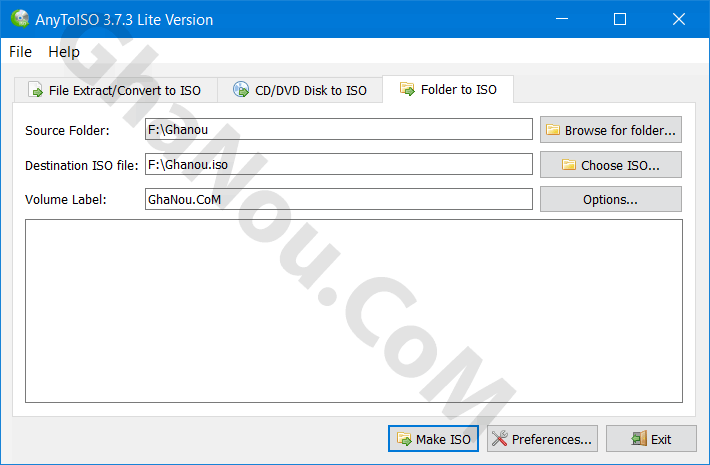Minimize the AnyToISO window

tap(562, 19)
